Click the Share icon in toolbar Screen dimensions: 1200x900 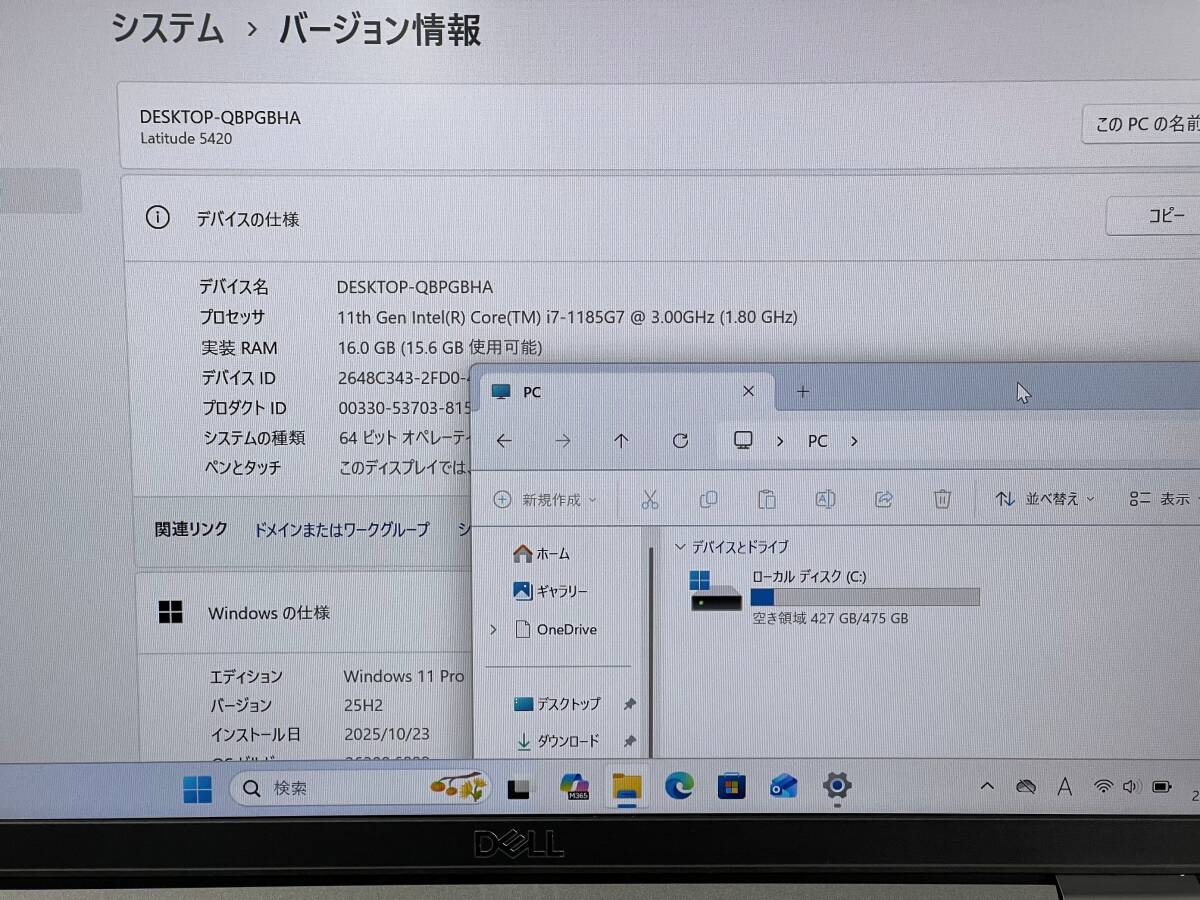(883, 498)
